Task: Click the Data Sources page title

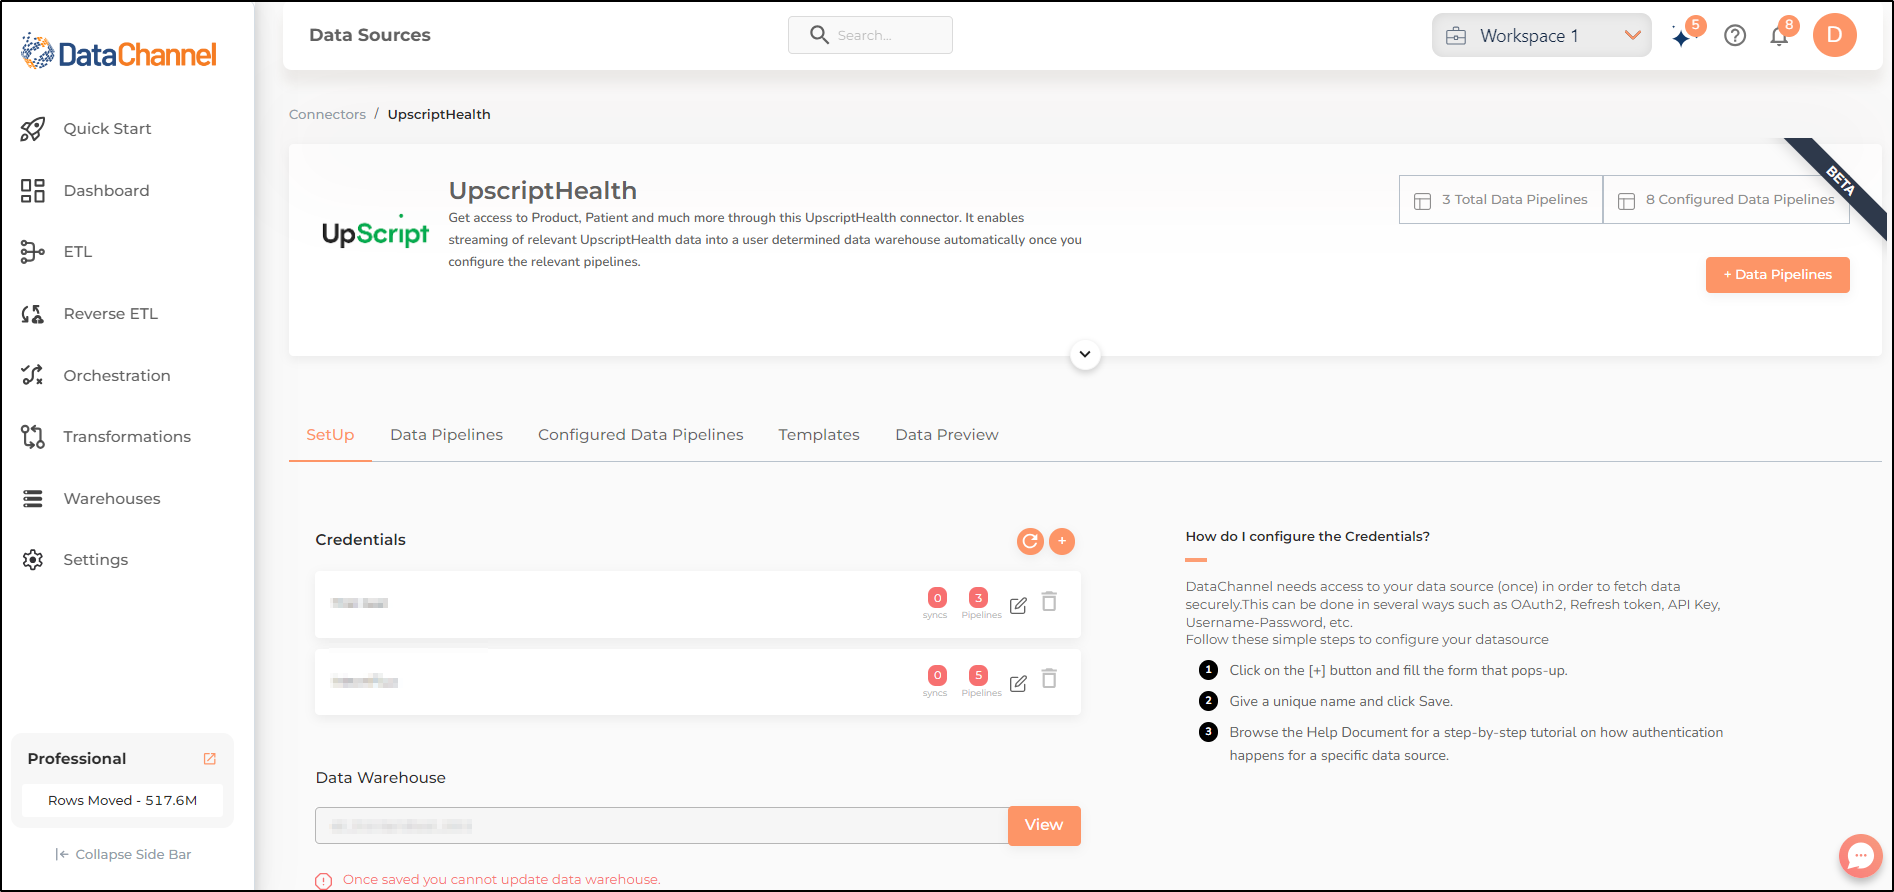Action: click(x=370, y=35)
